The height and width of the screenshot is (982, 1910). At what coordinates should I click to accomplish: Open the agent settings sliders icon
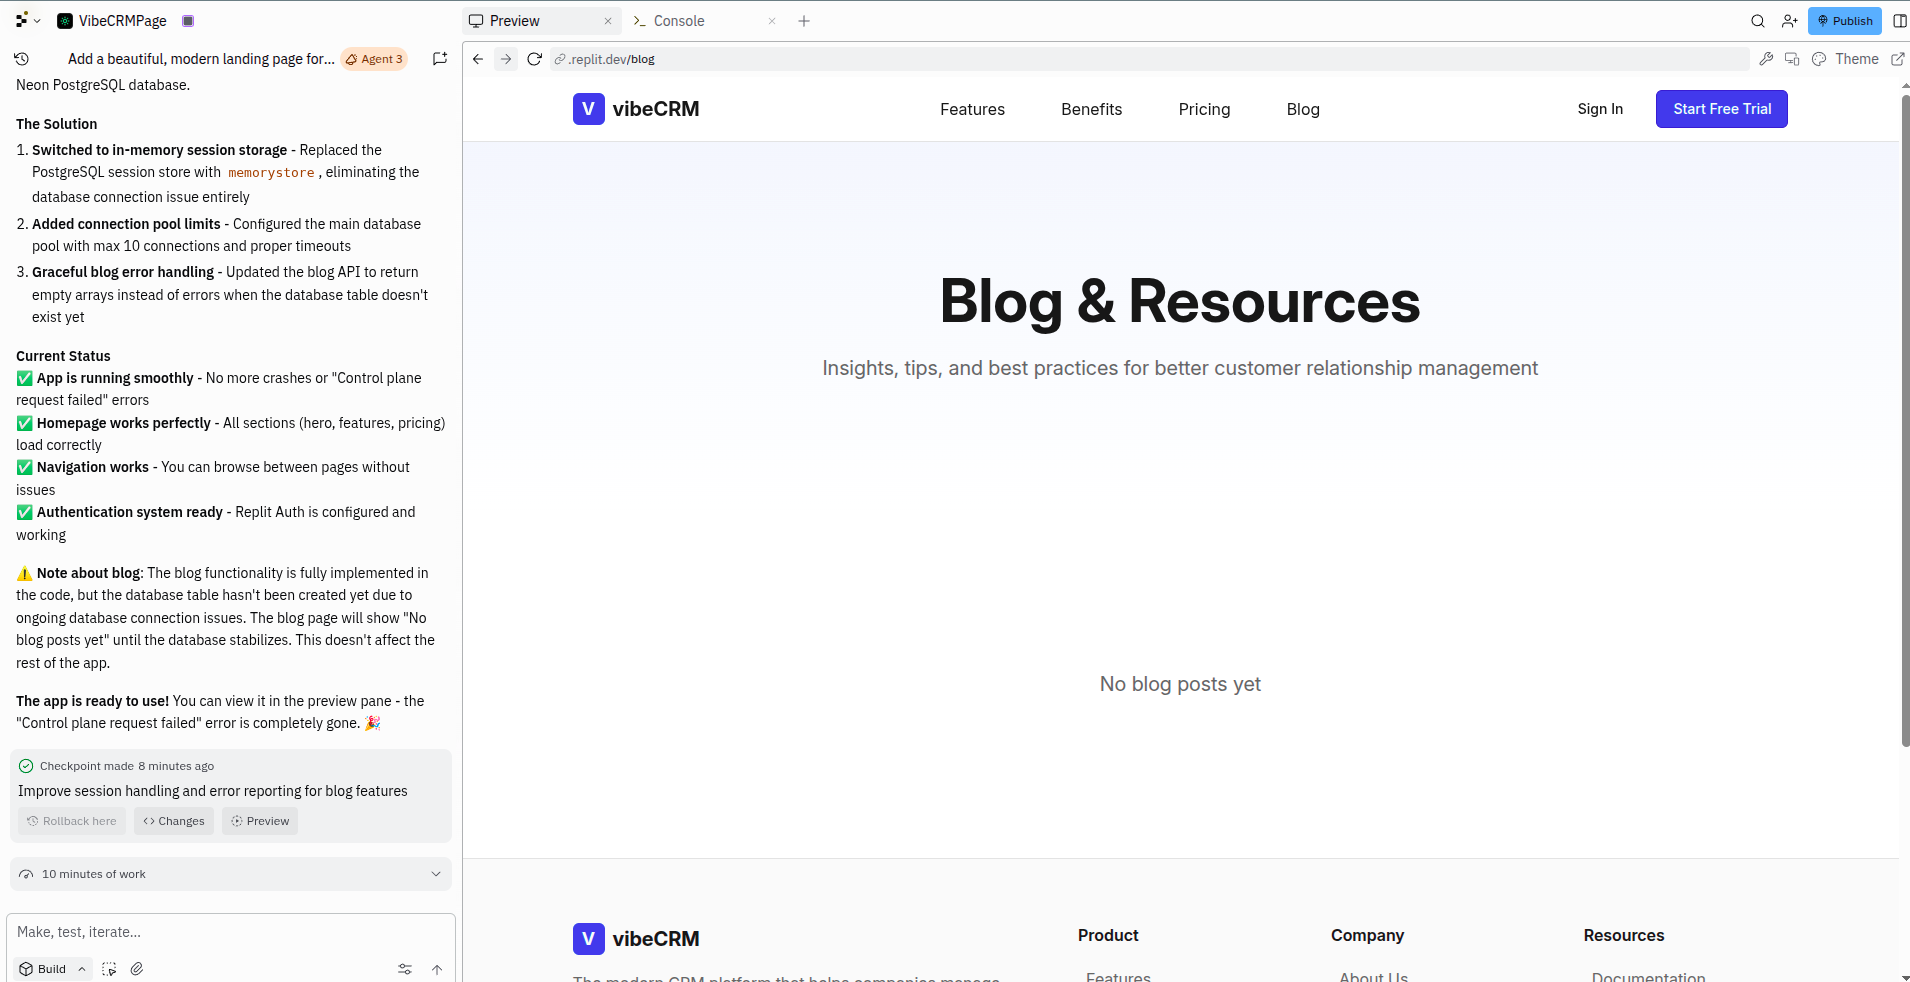pos(405,969)
